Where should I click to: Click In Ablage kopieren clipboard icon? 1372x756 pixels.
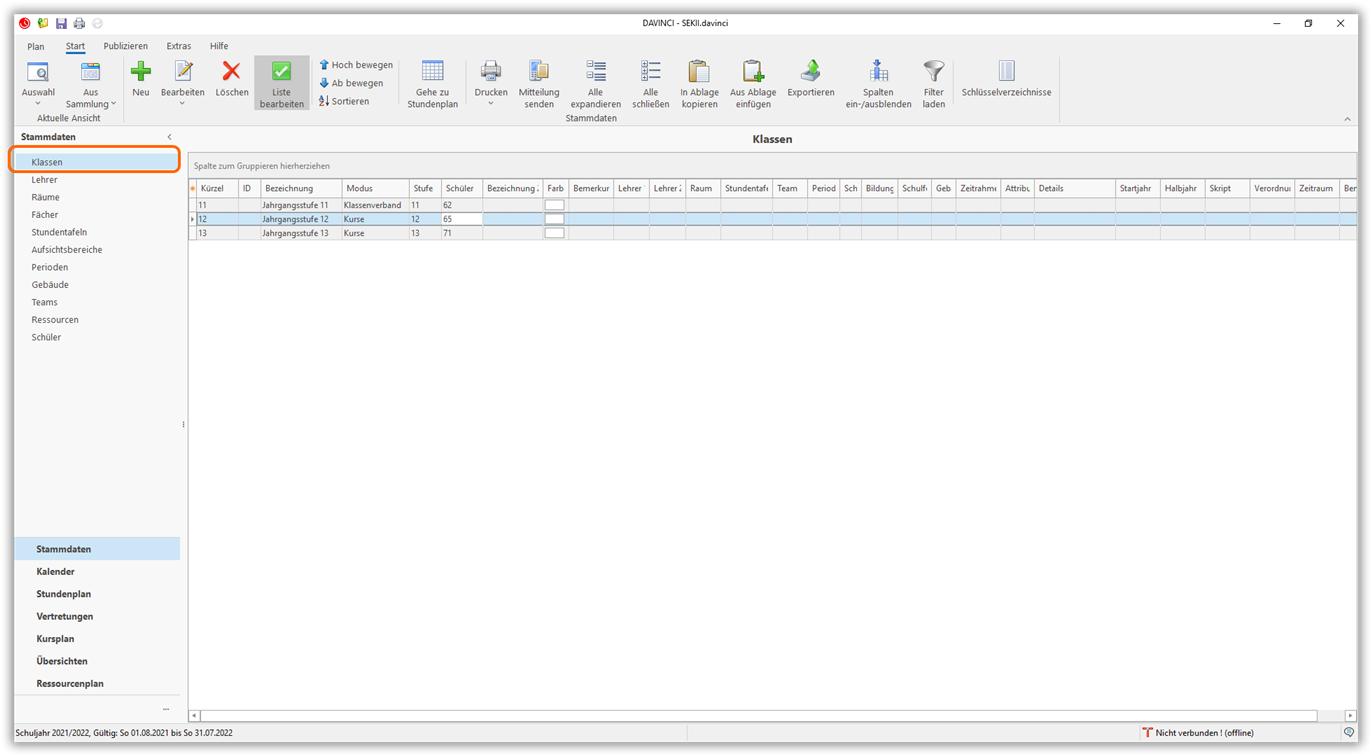699,72
